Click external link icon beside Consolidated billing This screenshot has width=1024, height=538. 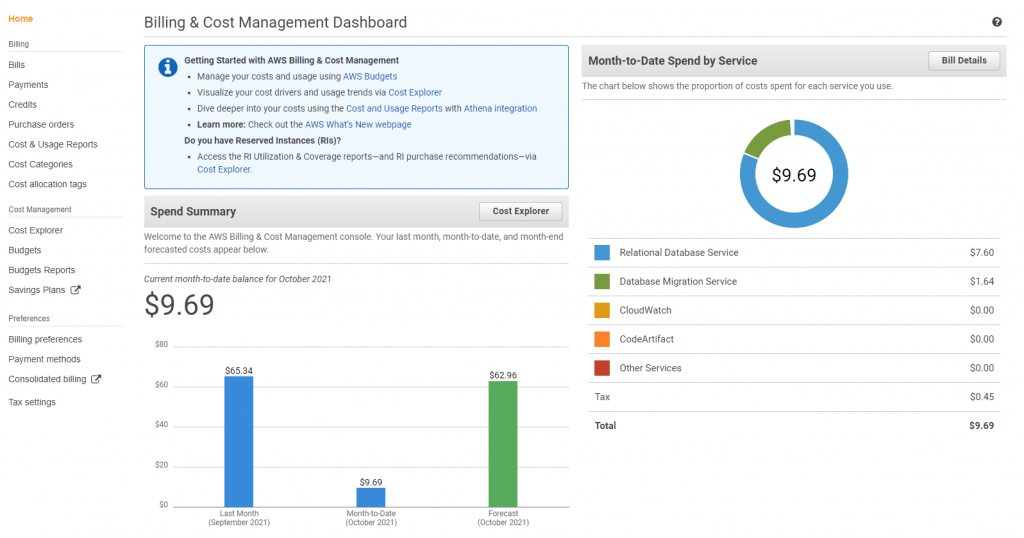[96, 379]
